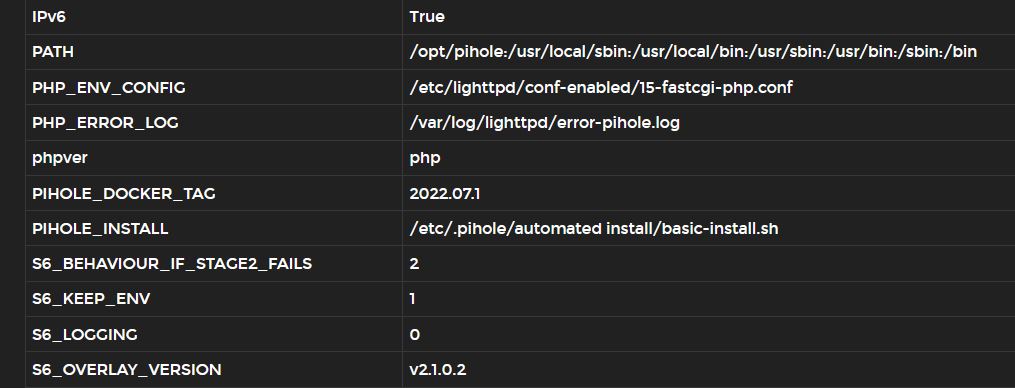Image resolution: width=1015 pixels, height=388 pixels.
Task: Select the PIHOLE_INSTALL label
Action: [x=100, y=228]
